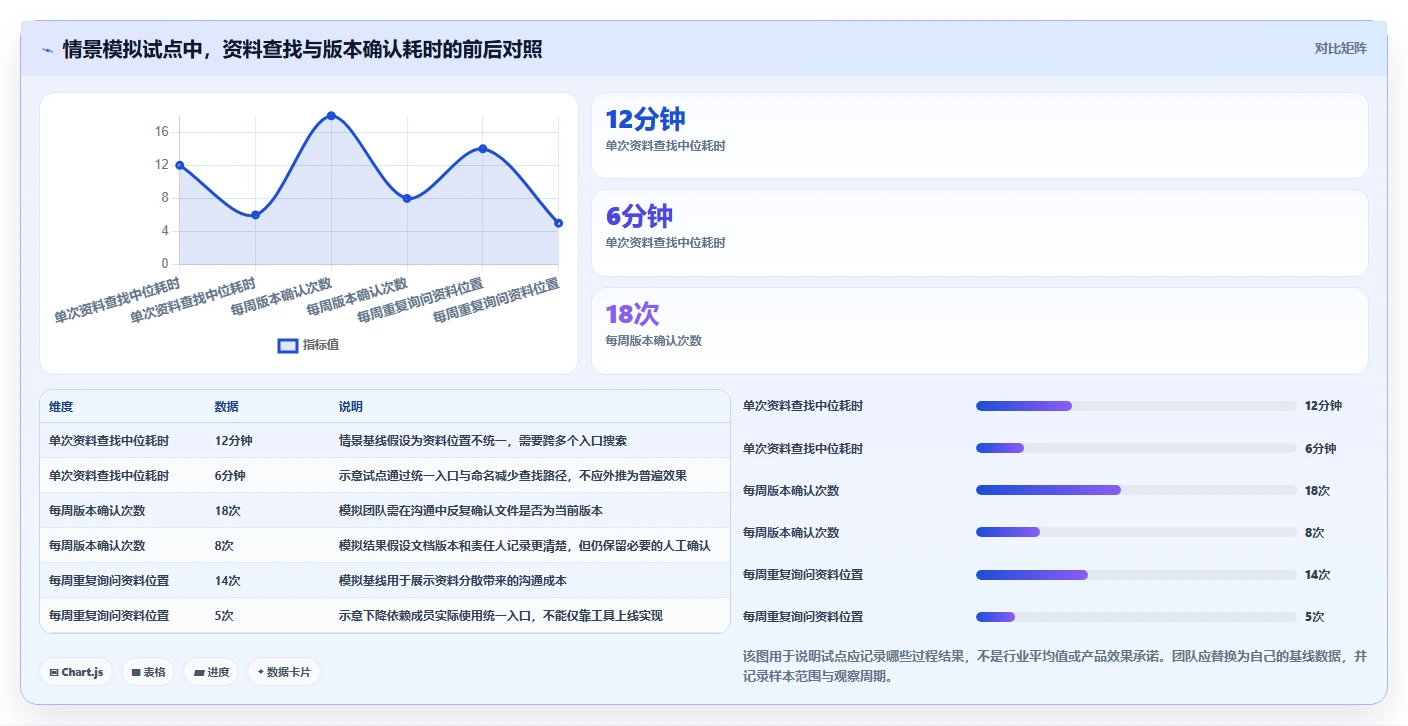
Task: Click the description 模拟结果假设文档版本和责任人记录更清楚
Action: (x=525, y=546)
